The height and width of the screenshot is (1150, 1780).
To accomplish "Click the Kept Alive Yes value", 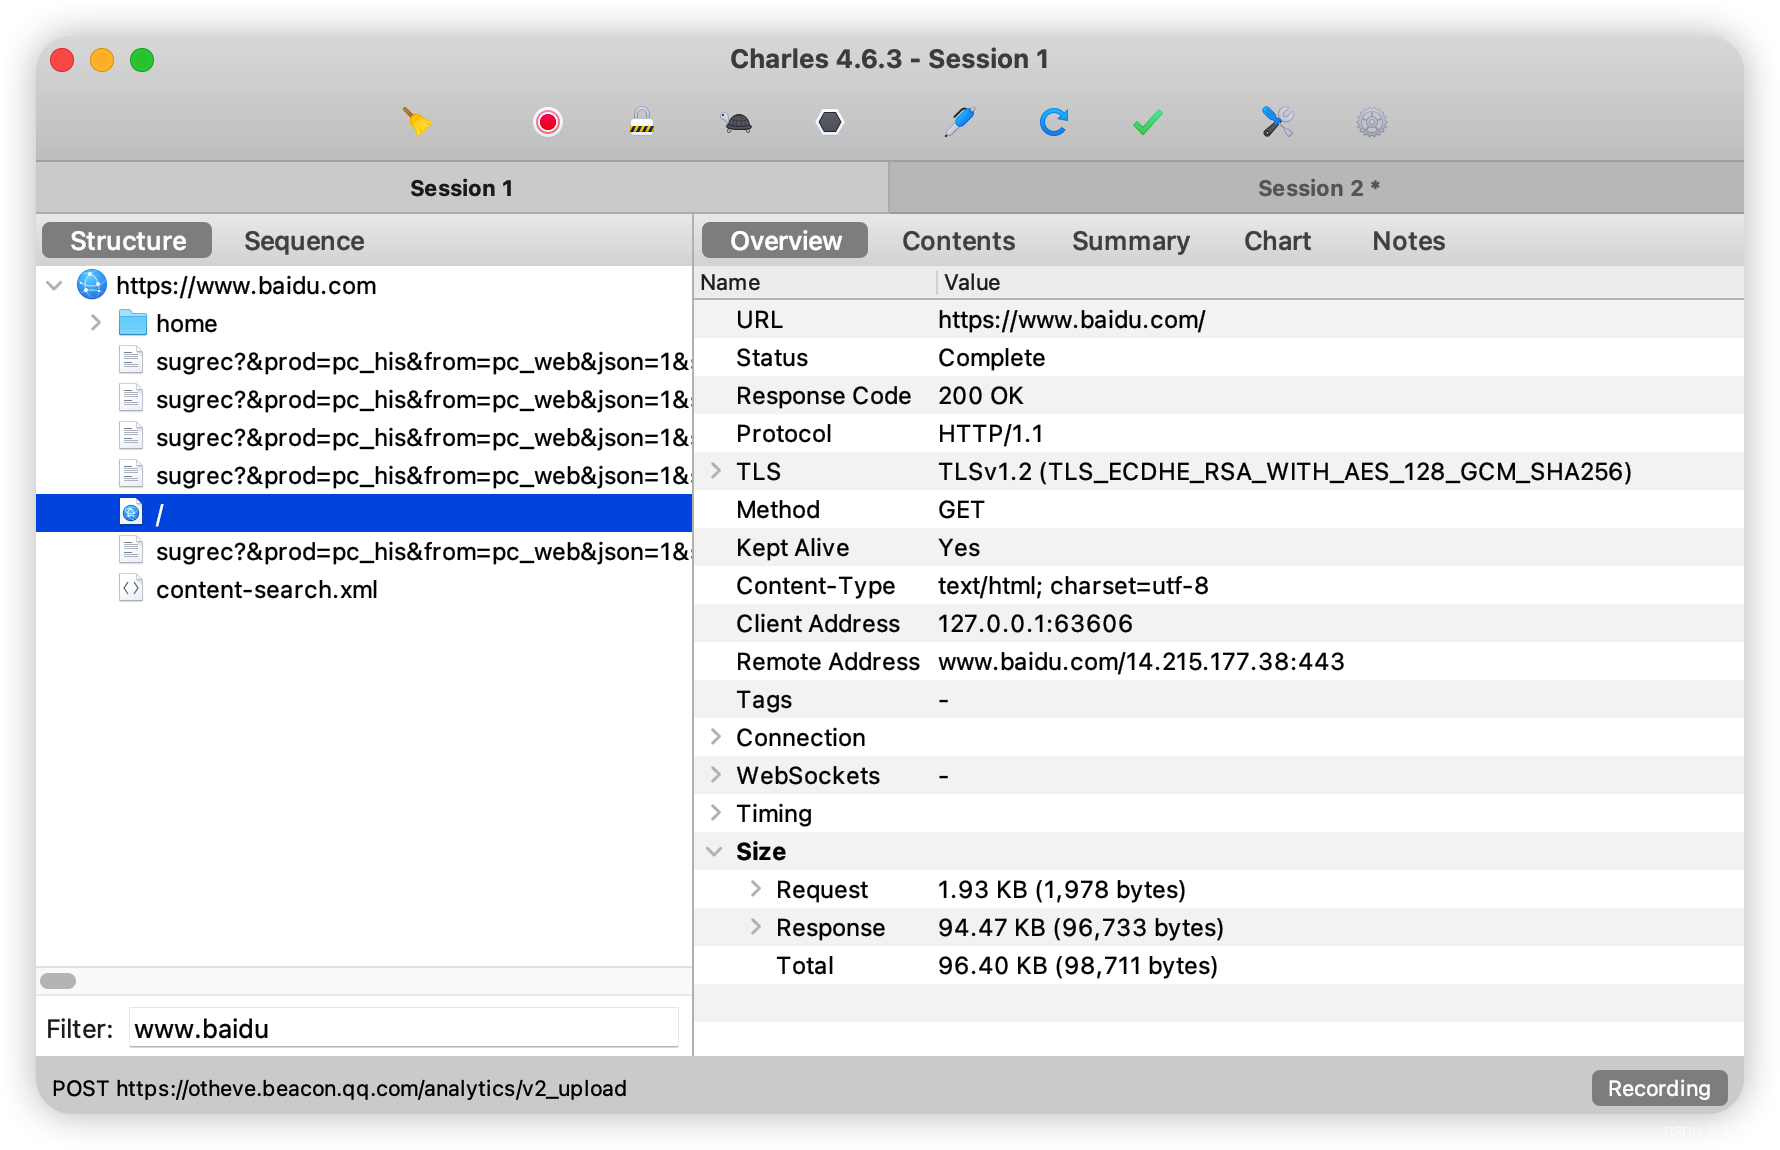I will [x=959, y=548].
